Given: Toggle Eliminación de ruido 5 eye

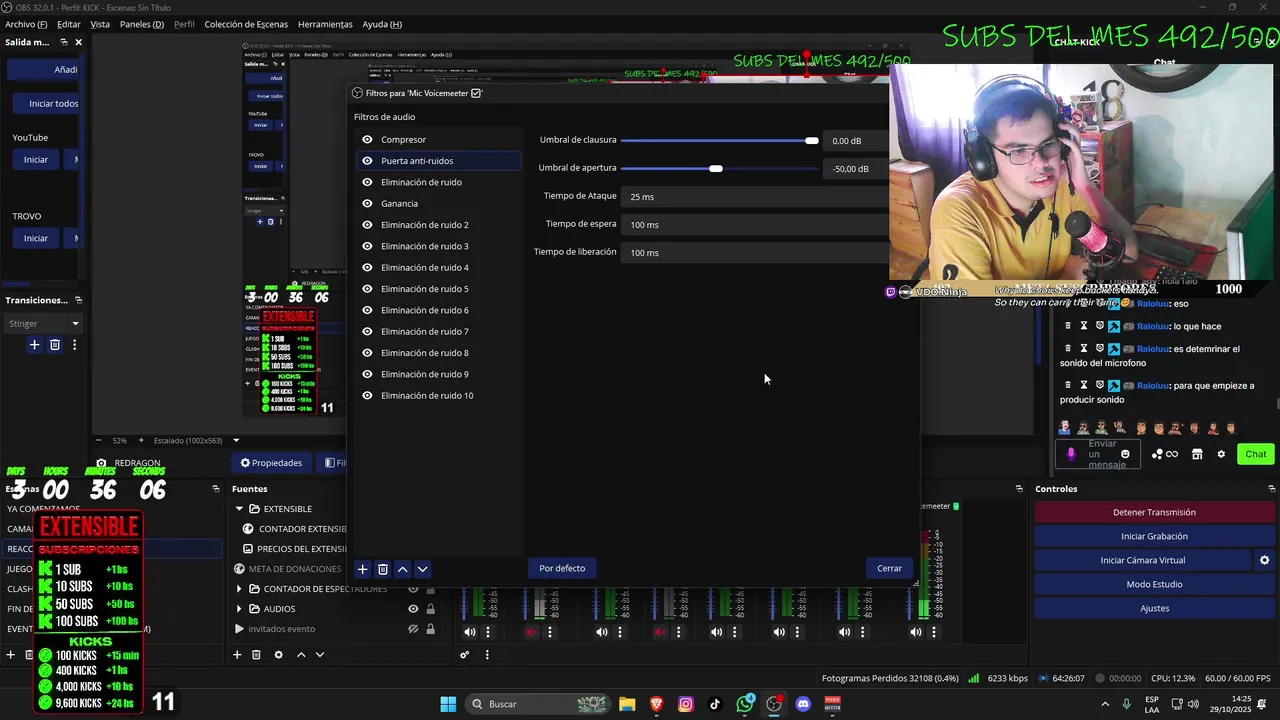Looking at the screenshot, I should click(x=367, y=289).
